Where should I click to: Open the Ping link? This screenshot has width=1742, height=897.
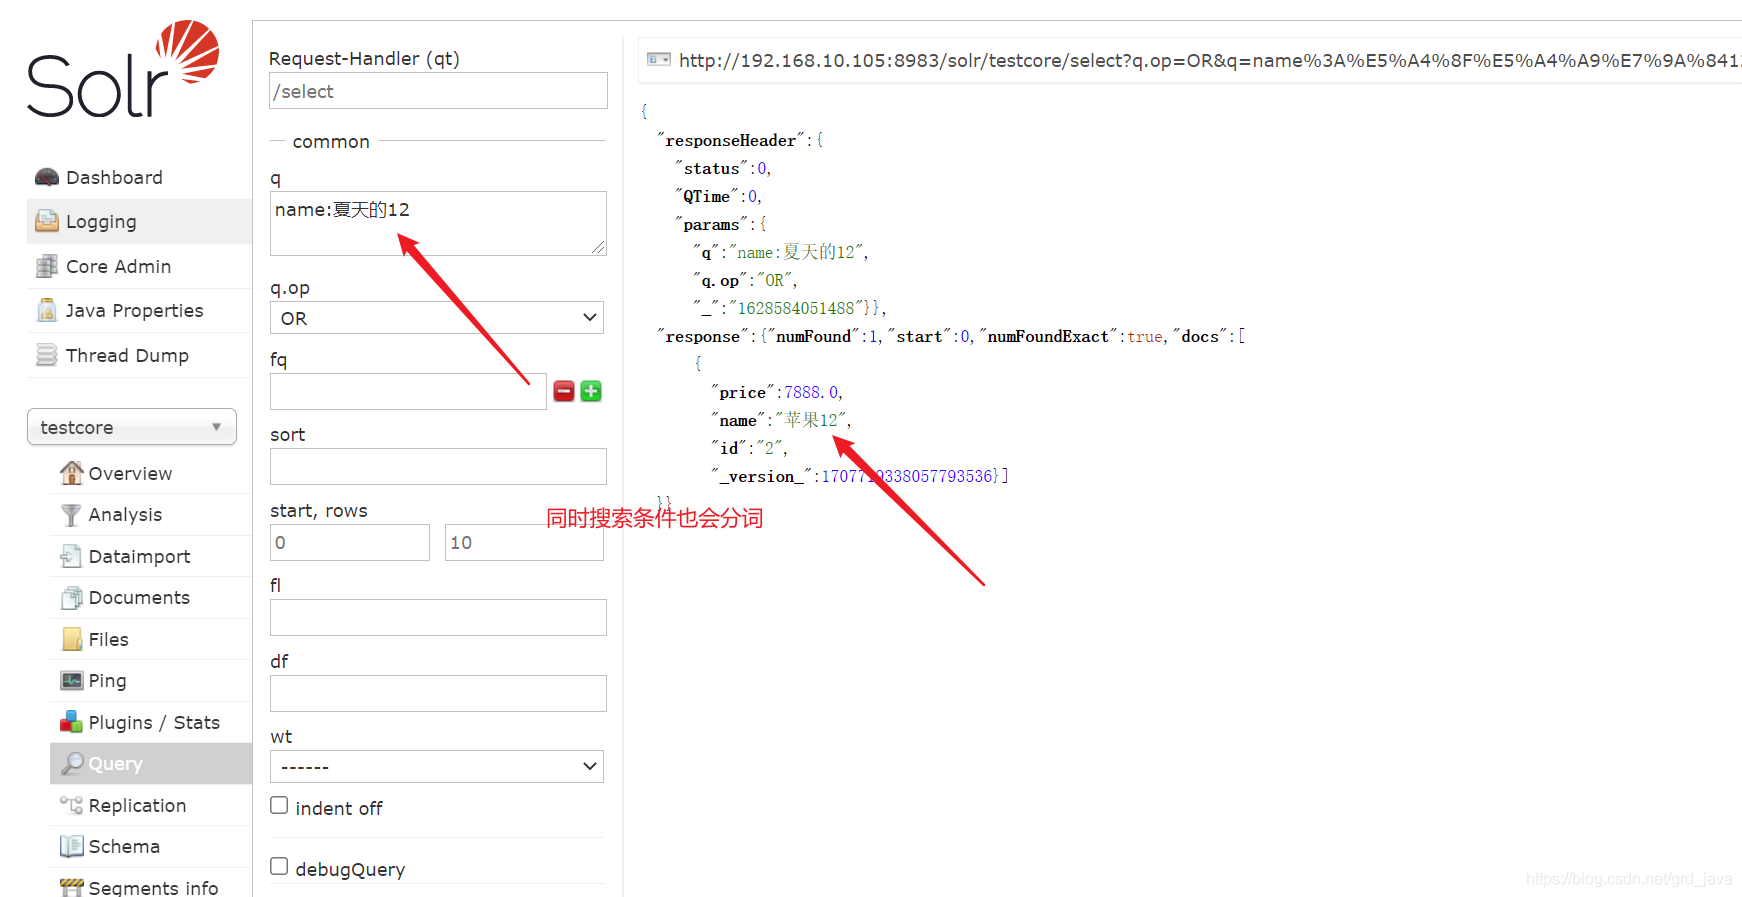(x=107, y=681)
